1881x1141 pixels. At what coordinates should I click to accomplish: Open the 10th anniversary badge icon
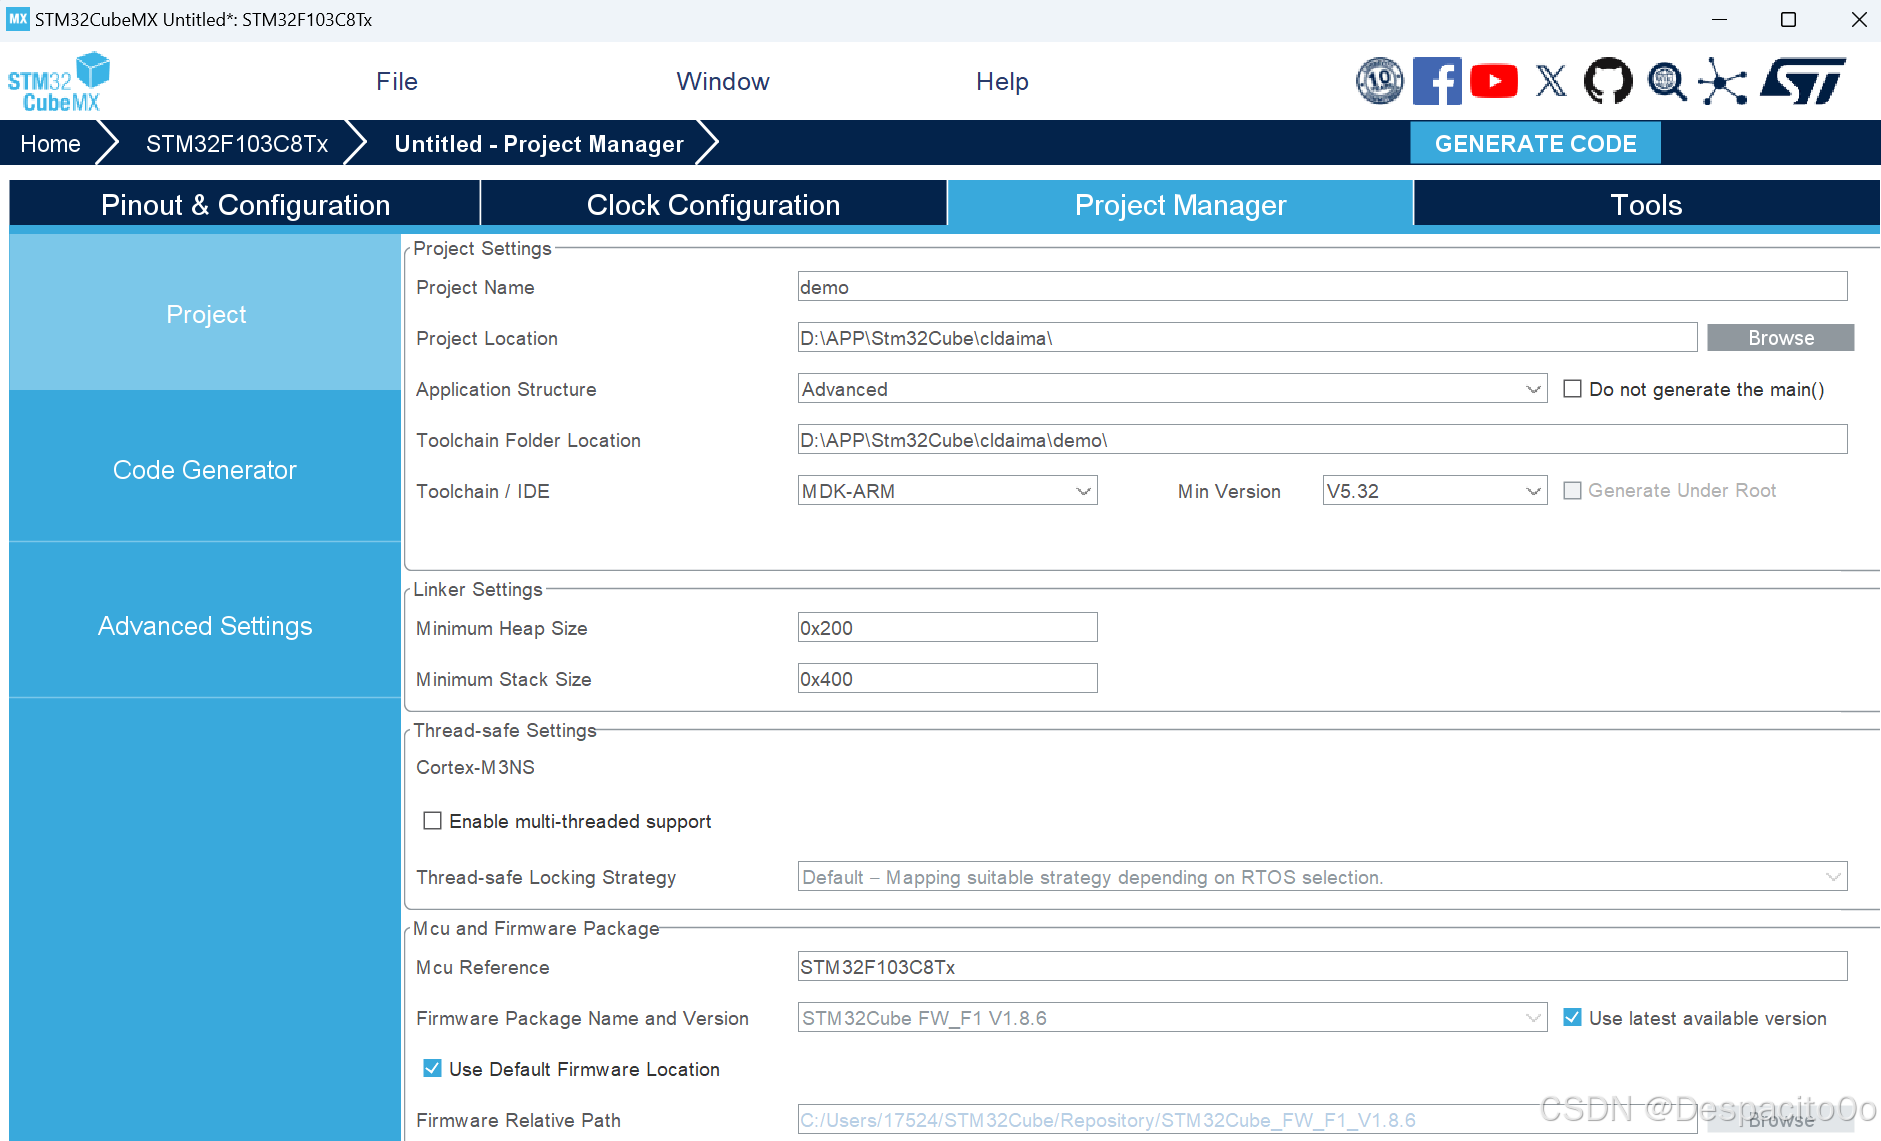1379,81
